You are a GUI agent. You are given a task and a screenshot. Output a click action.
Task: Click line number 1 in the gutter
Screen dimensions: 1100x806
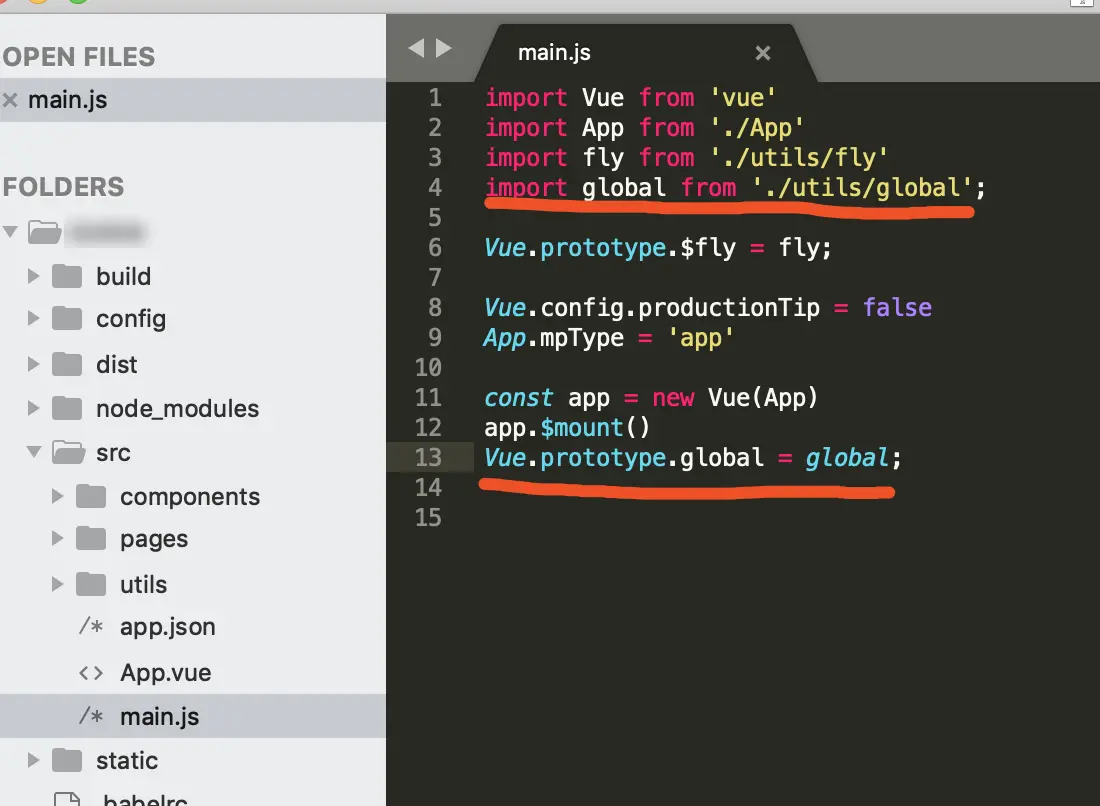click(x=435, y=98)
